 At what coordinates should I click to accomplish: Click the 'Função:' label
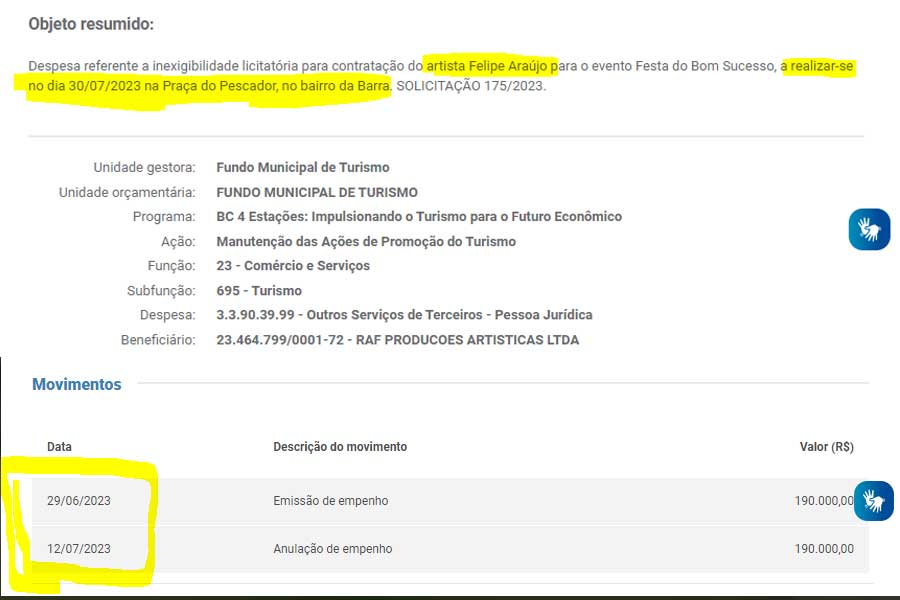[x=171, y=266]
